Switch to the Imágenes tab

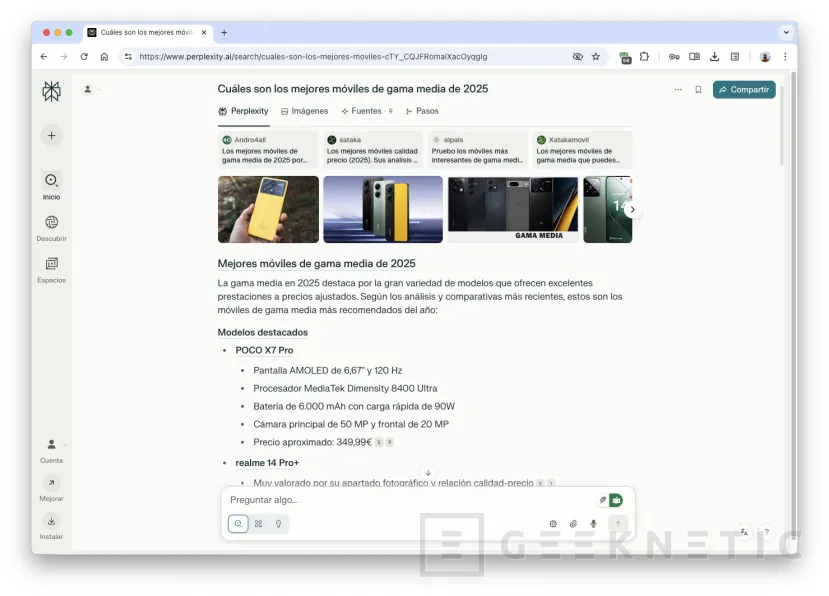coord(305,111)
